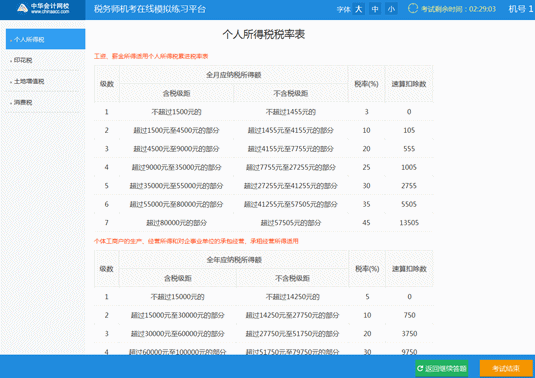
Task: Click cell 不超过1500元的
Action: 176,112
